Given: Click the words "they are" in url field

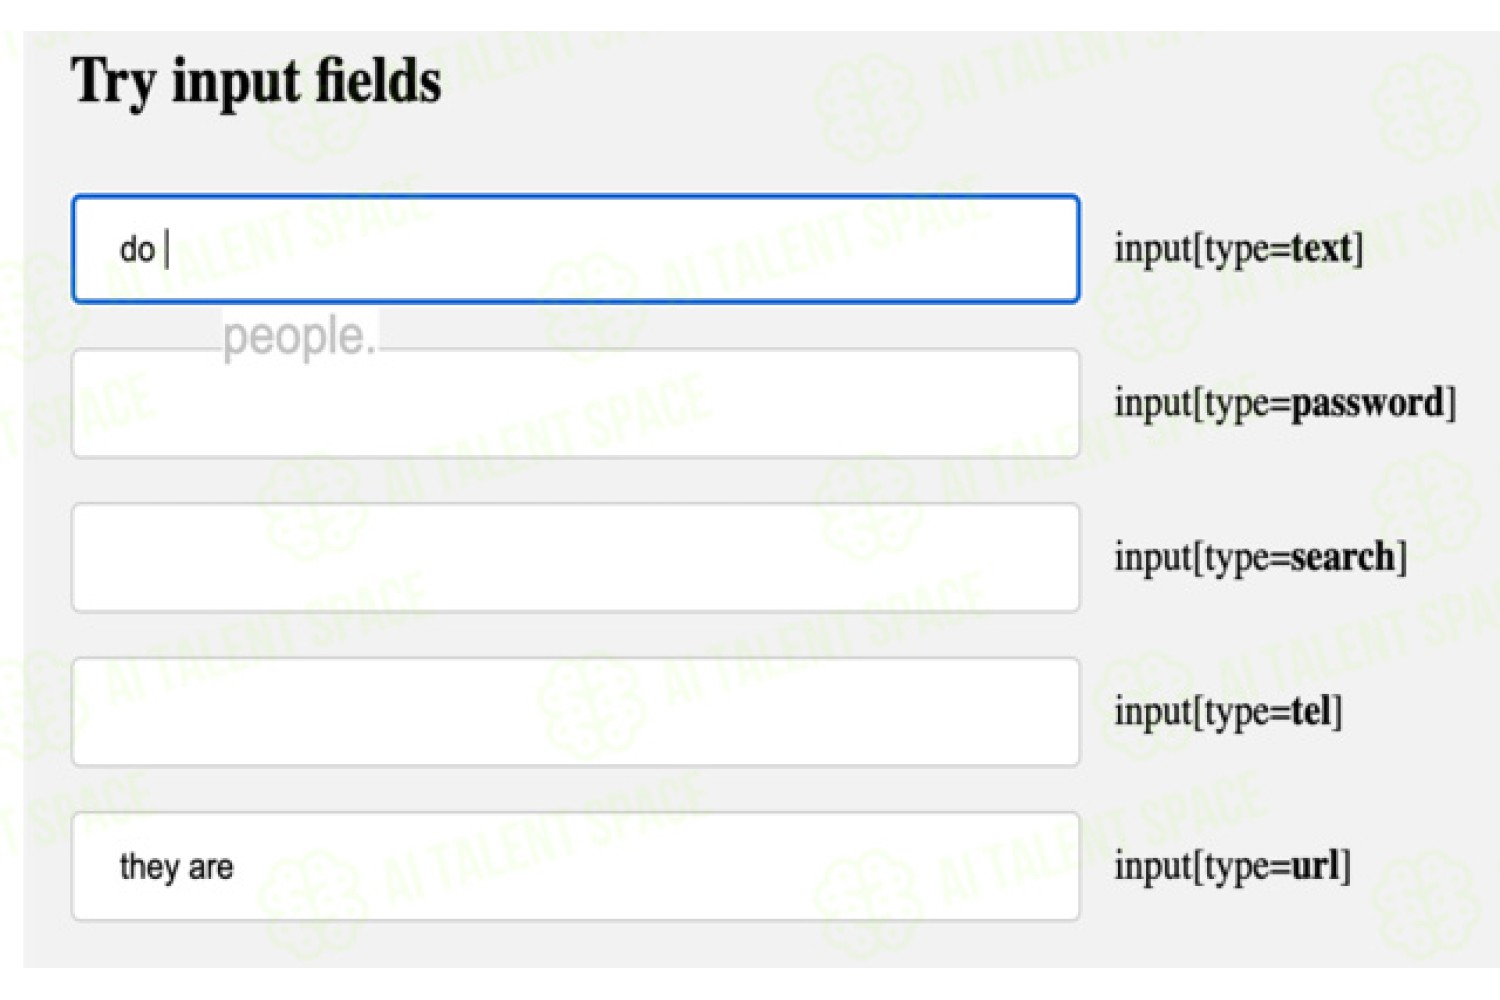Looking at the screenshot, I should 176,867.
